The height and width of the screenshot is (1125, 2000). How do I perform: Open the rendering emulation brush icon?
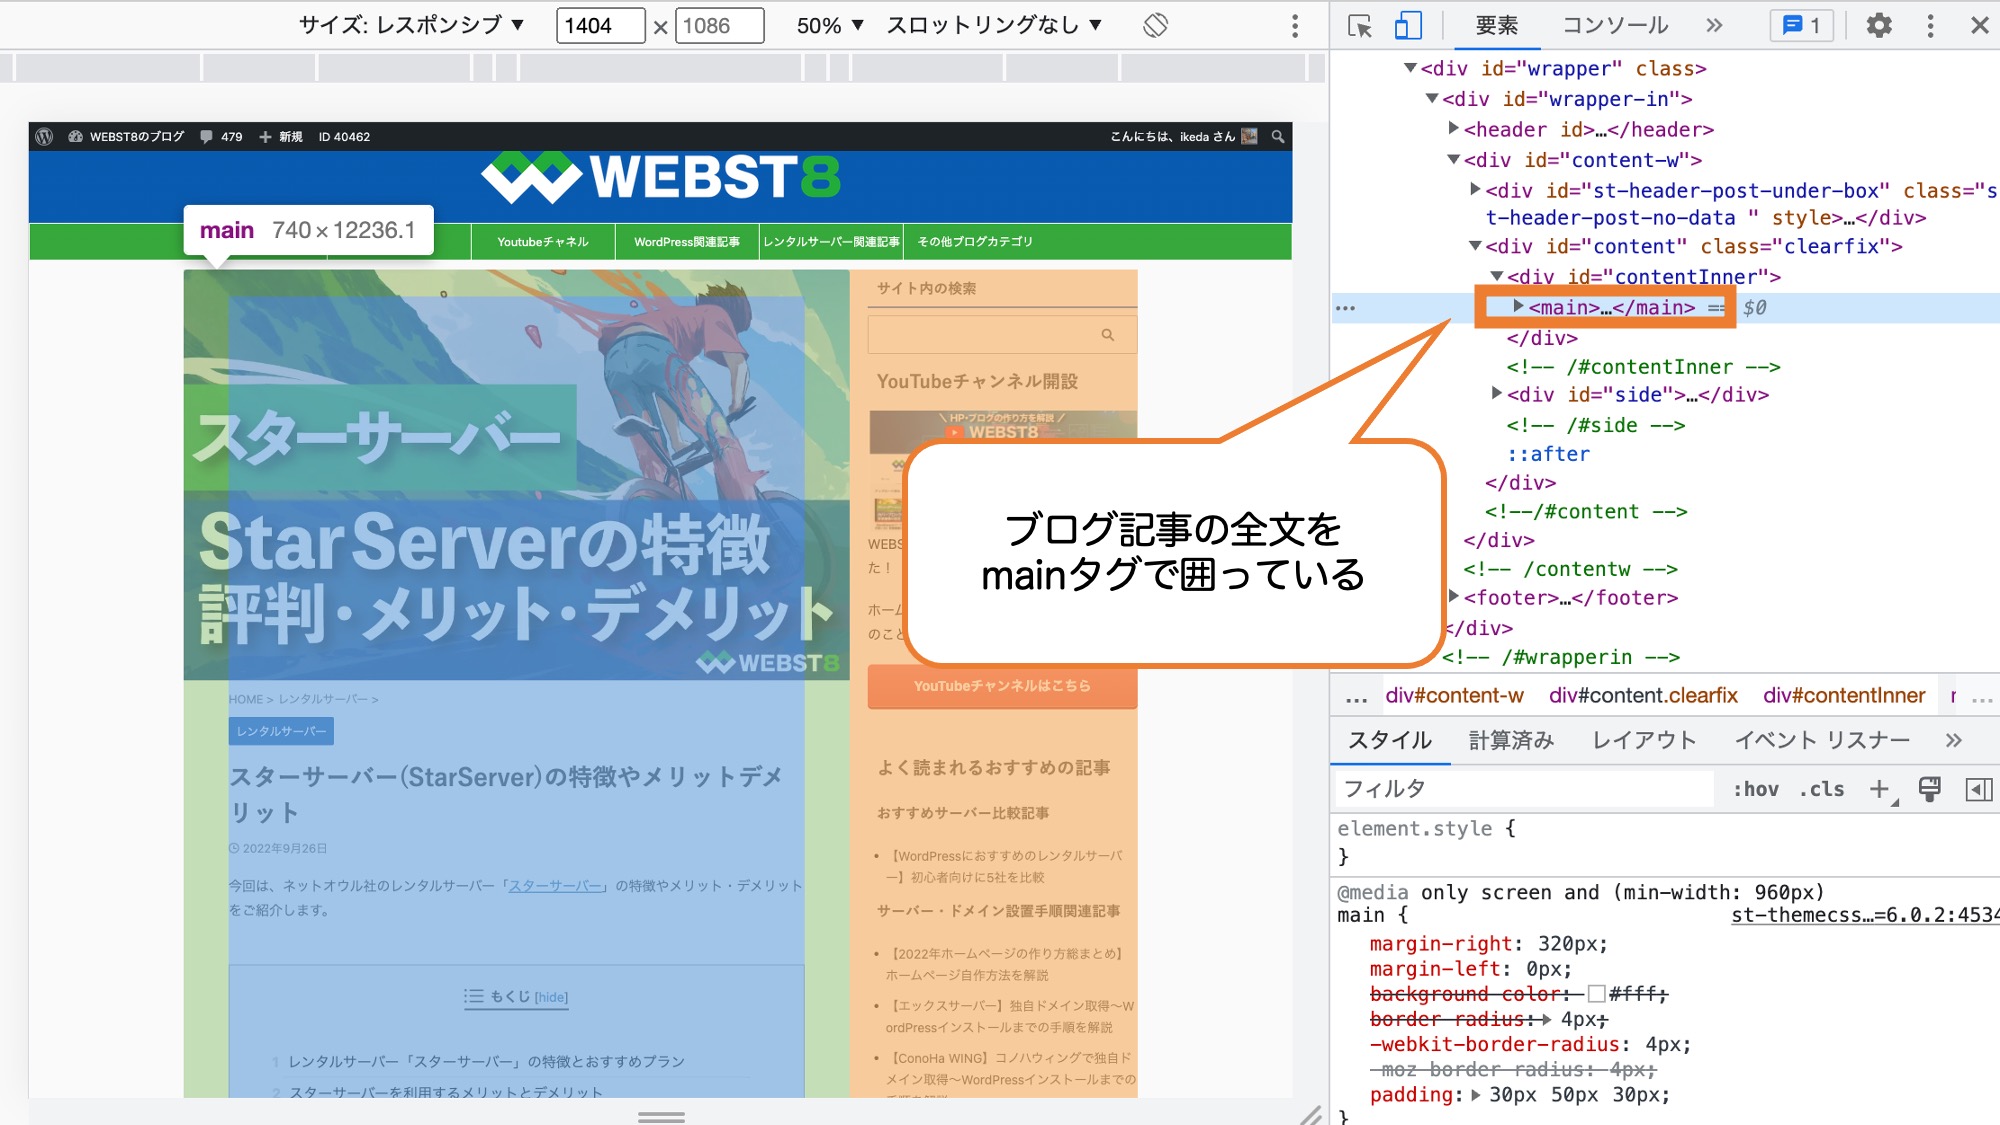(x=1930, y=789)
